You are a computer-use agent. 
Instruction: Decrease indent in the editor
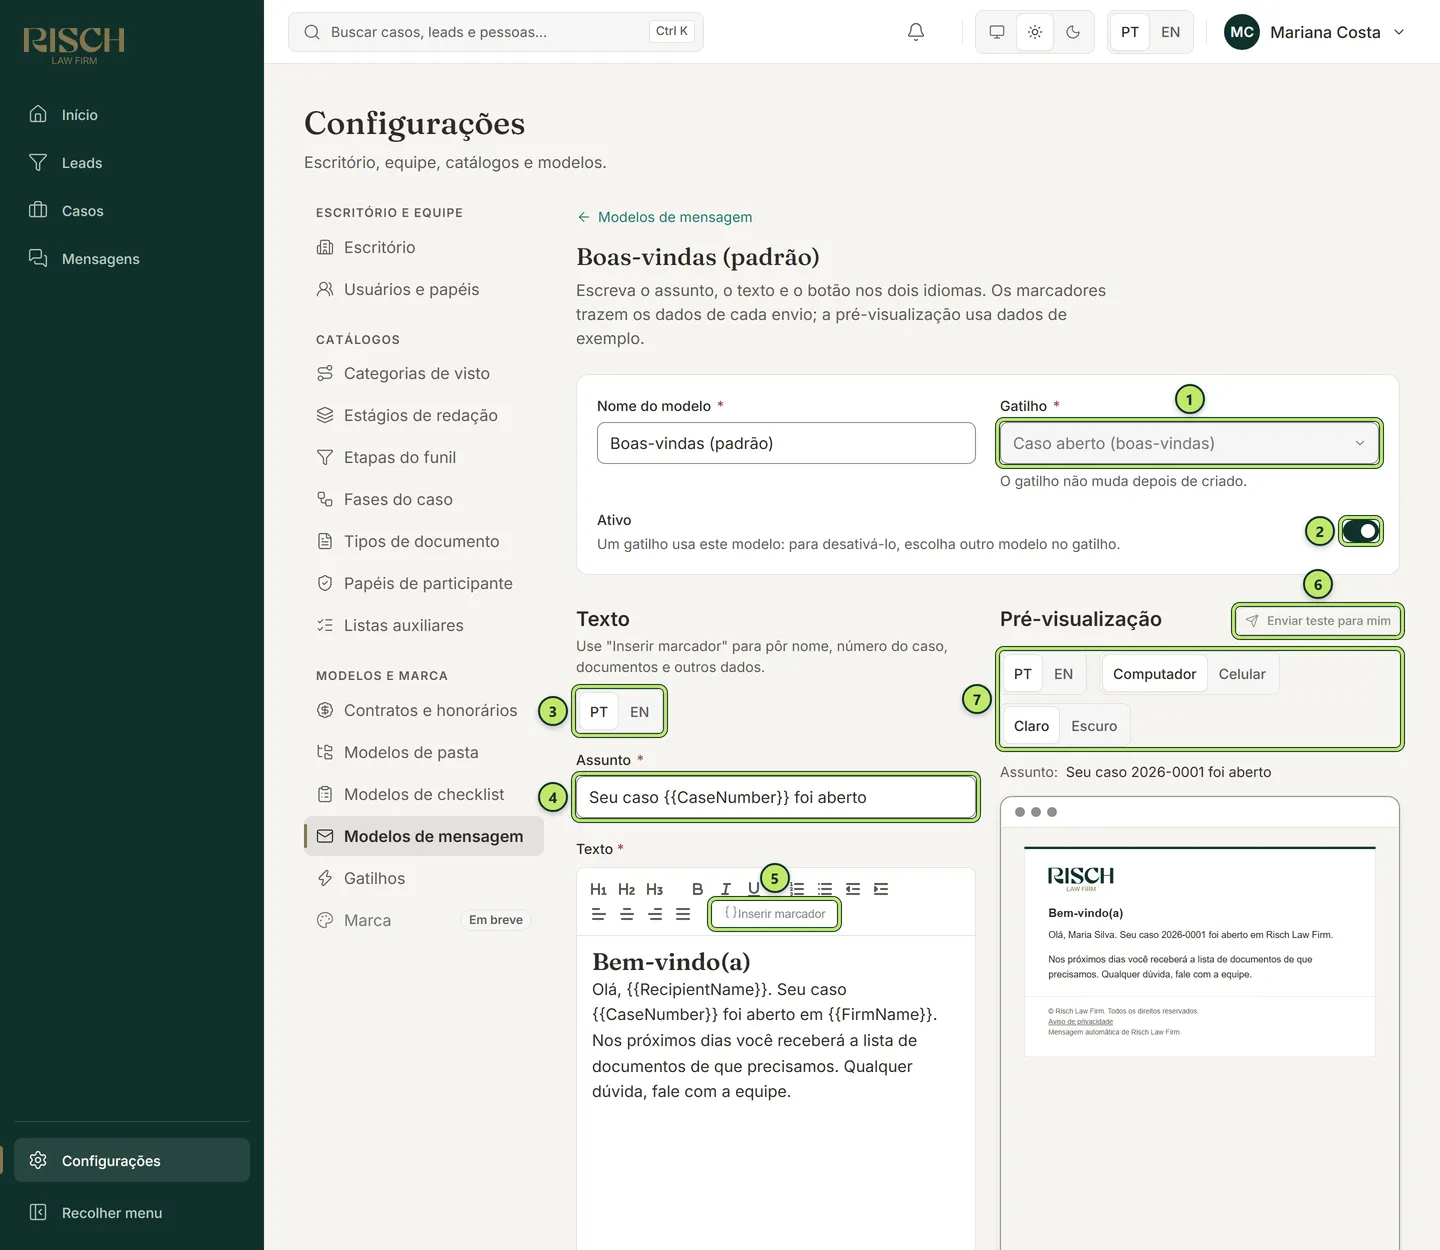coord(853,889)
